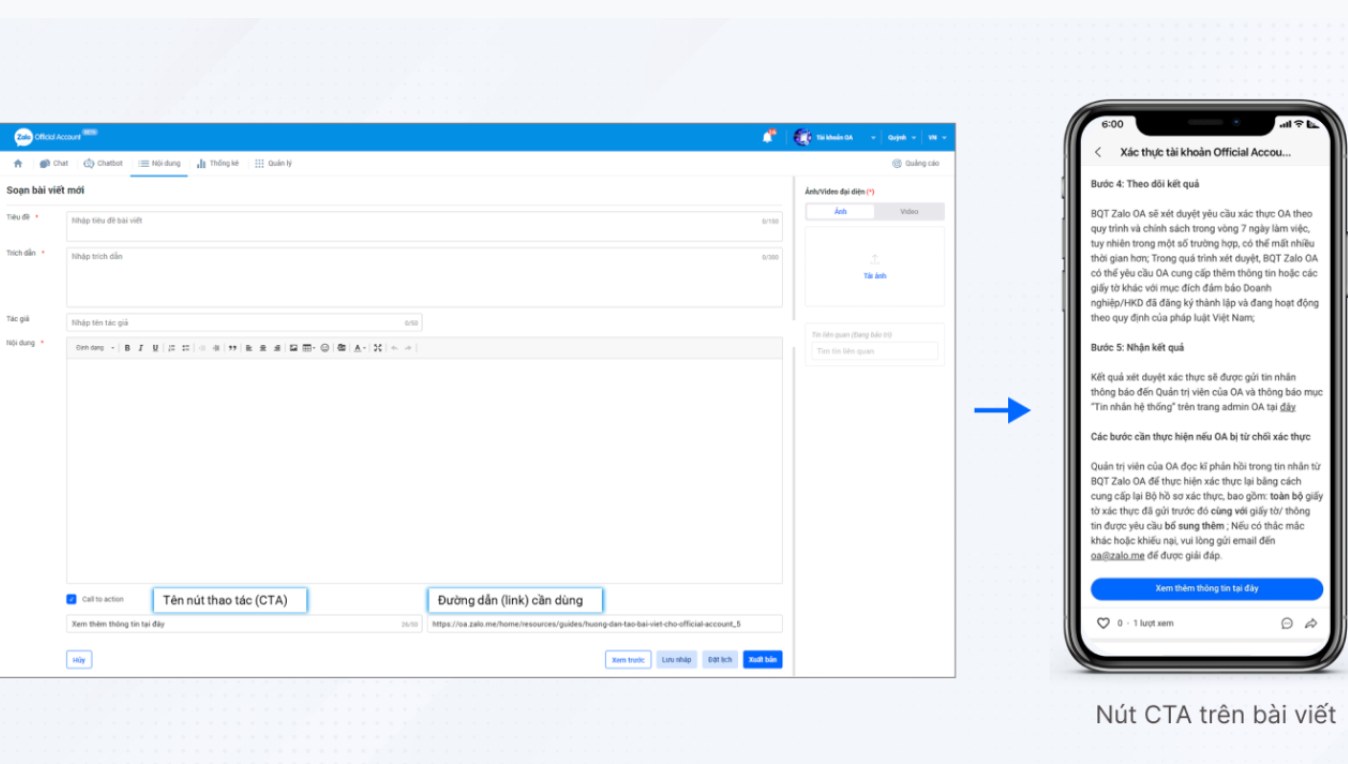Screen dimensions: 1348x764
Task: Tap the comment icon on phone preview
Action: point(1287,623)
